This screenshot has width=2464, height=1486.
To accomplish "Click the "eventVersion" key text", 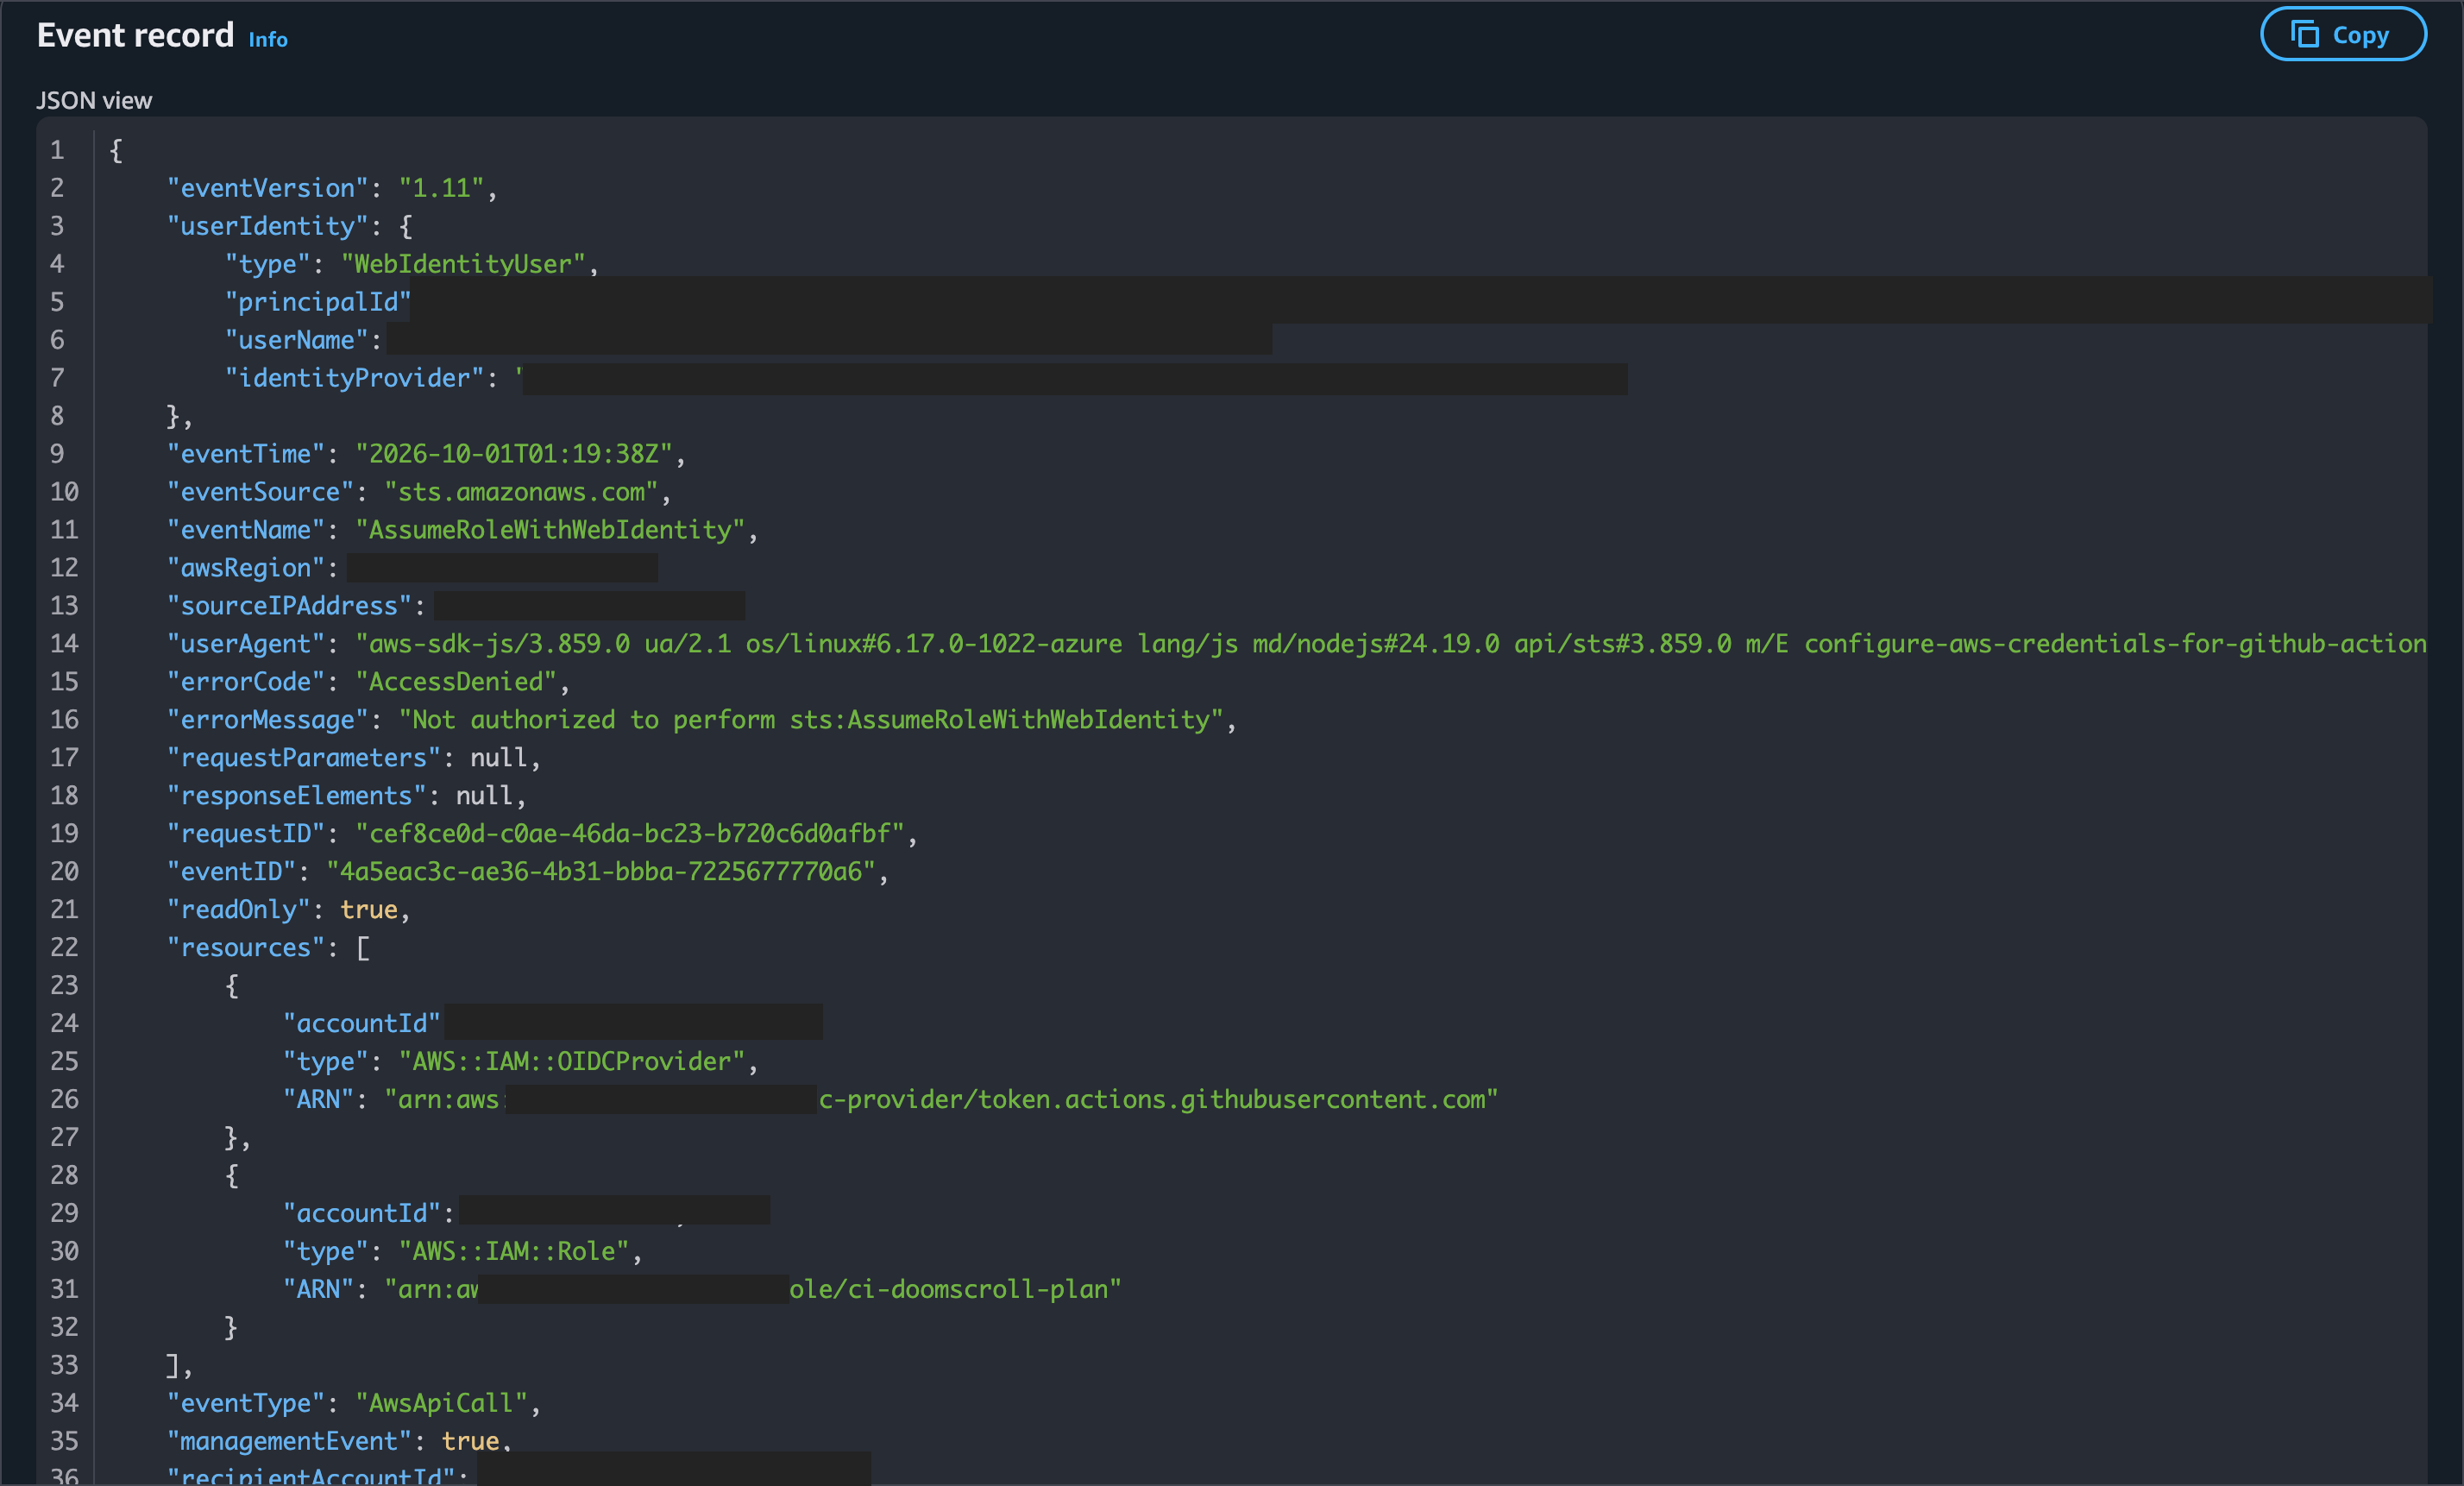I will tap(267, 188).
